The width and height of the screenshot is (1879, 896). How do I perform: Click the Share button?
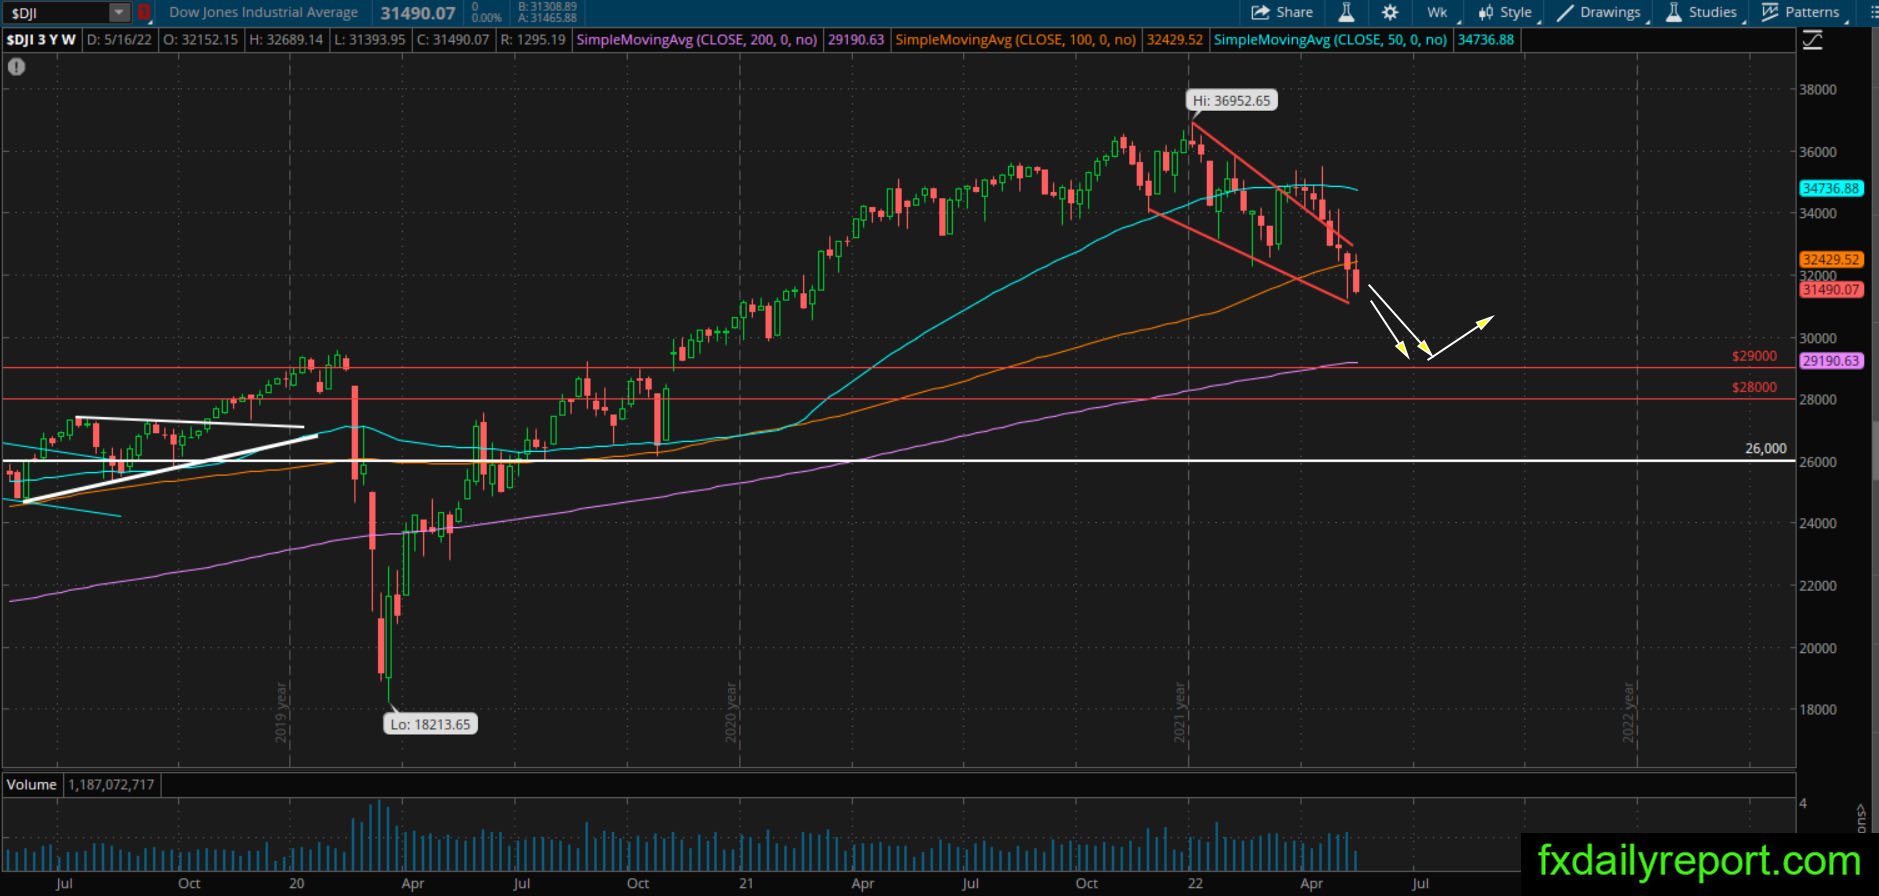click(x=1282, y=12)
